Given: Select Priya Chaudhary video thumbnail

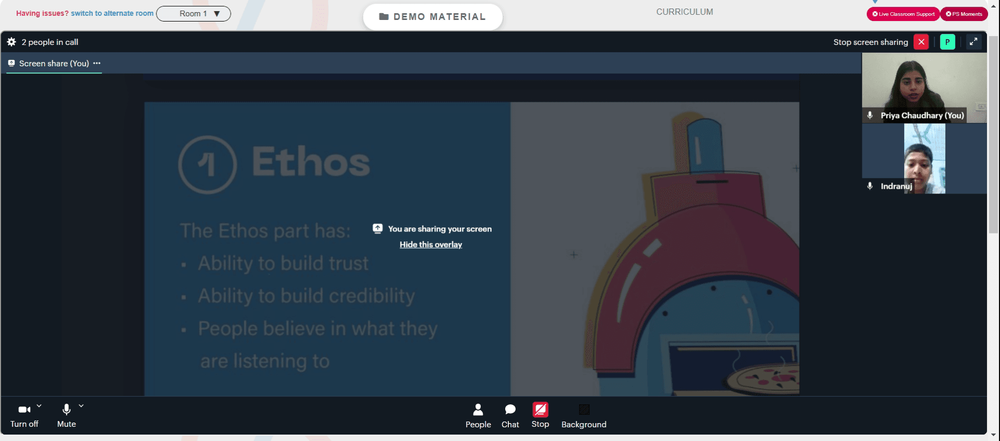Looking at the screenshot, I should click(x=924, y=87).
